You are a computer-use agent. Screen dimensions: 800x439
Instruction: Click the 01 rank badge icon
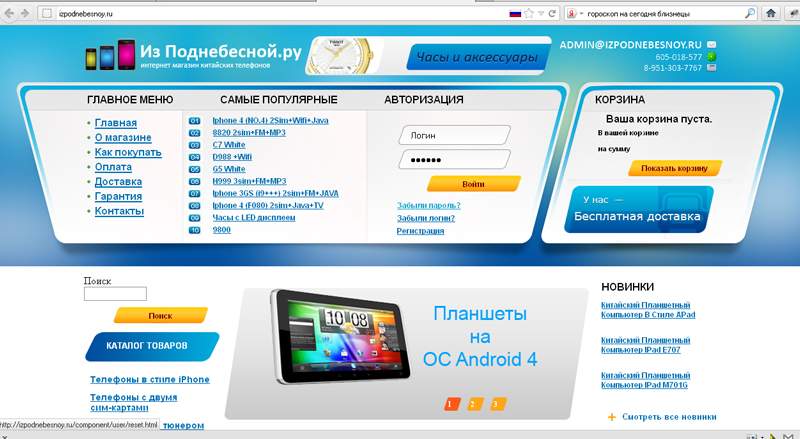click(194, 121)
